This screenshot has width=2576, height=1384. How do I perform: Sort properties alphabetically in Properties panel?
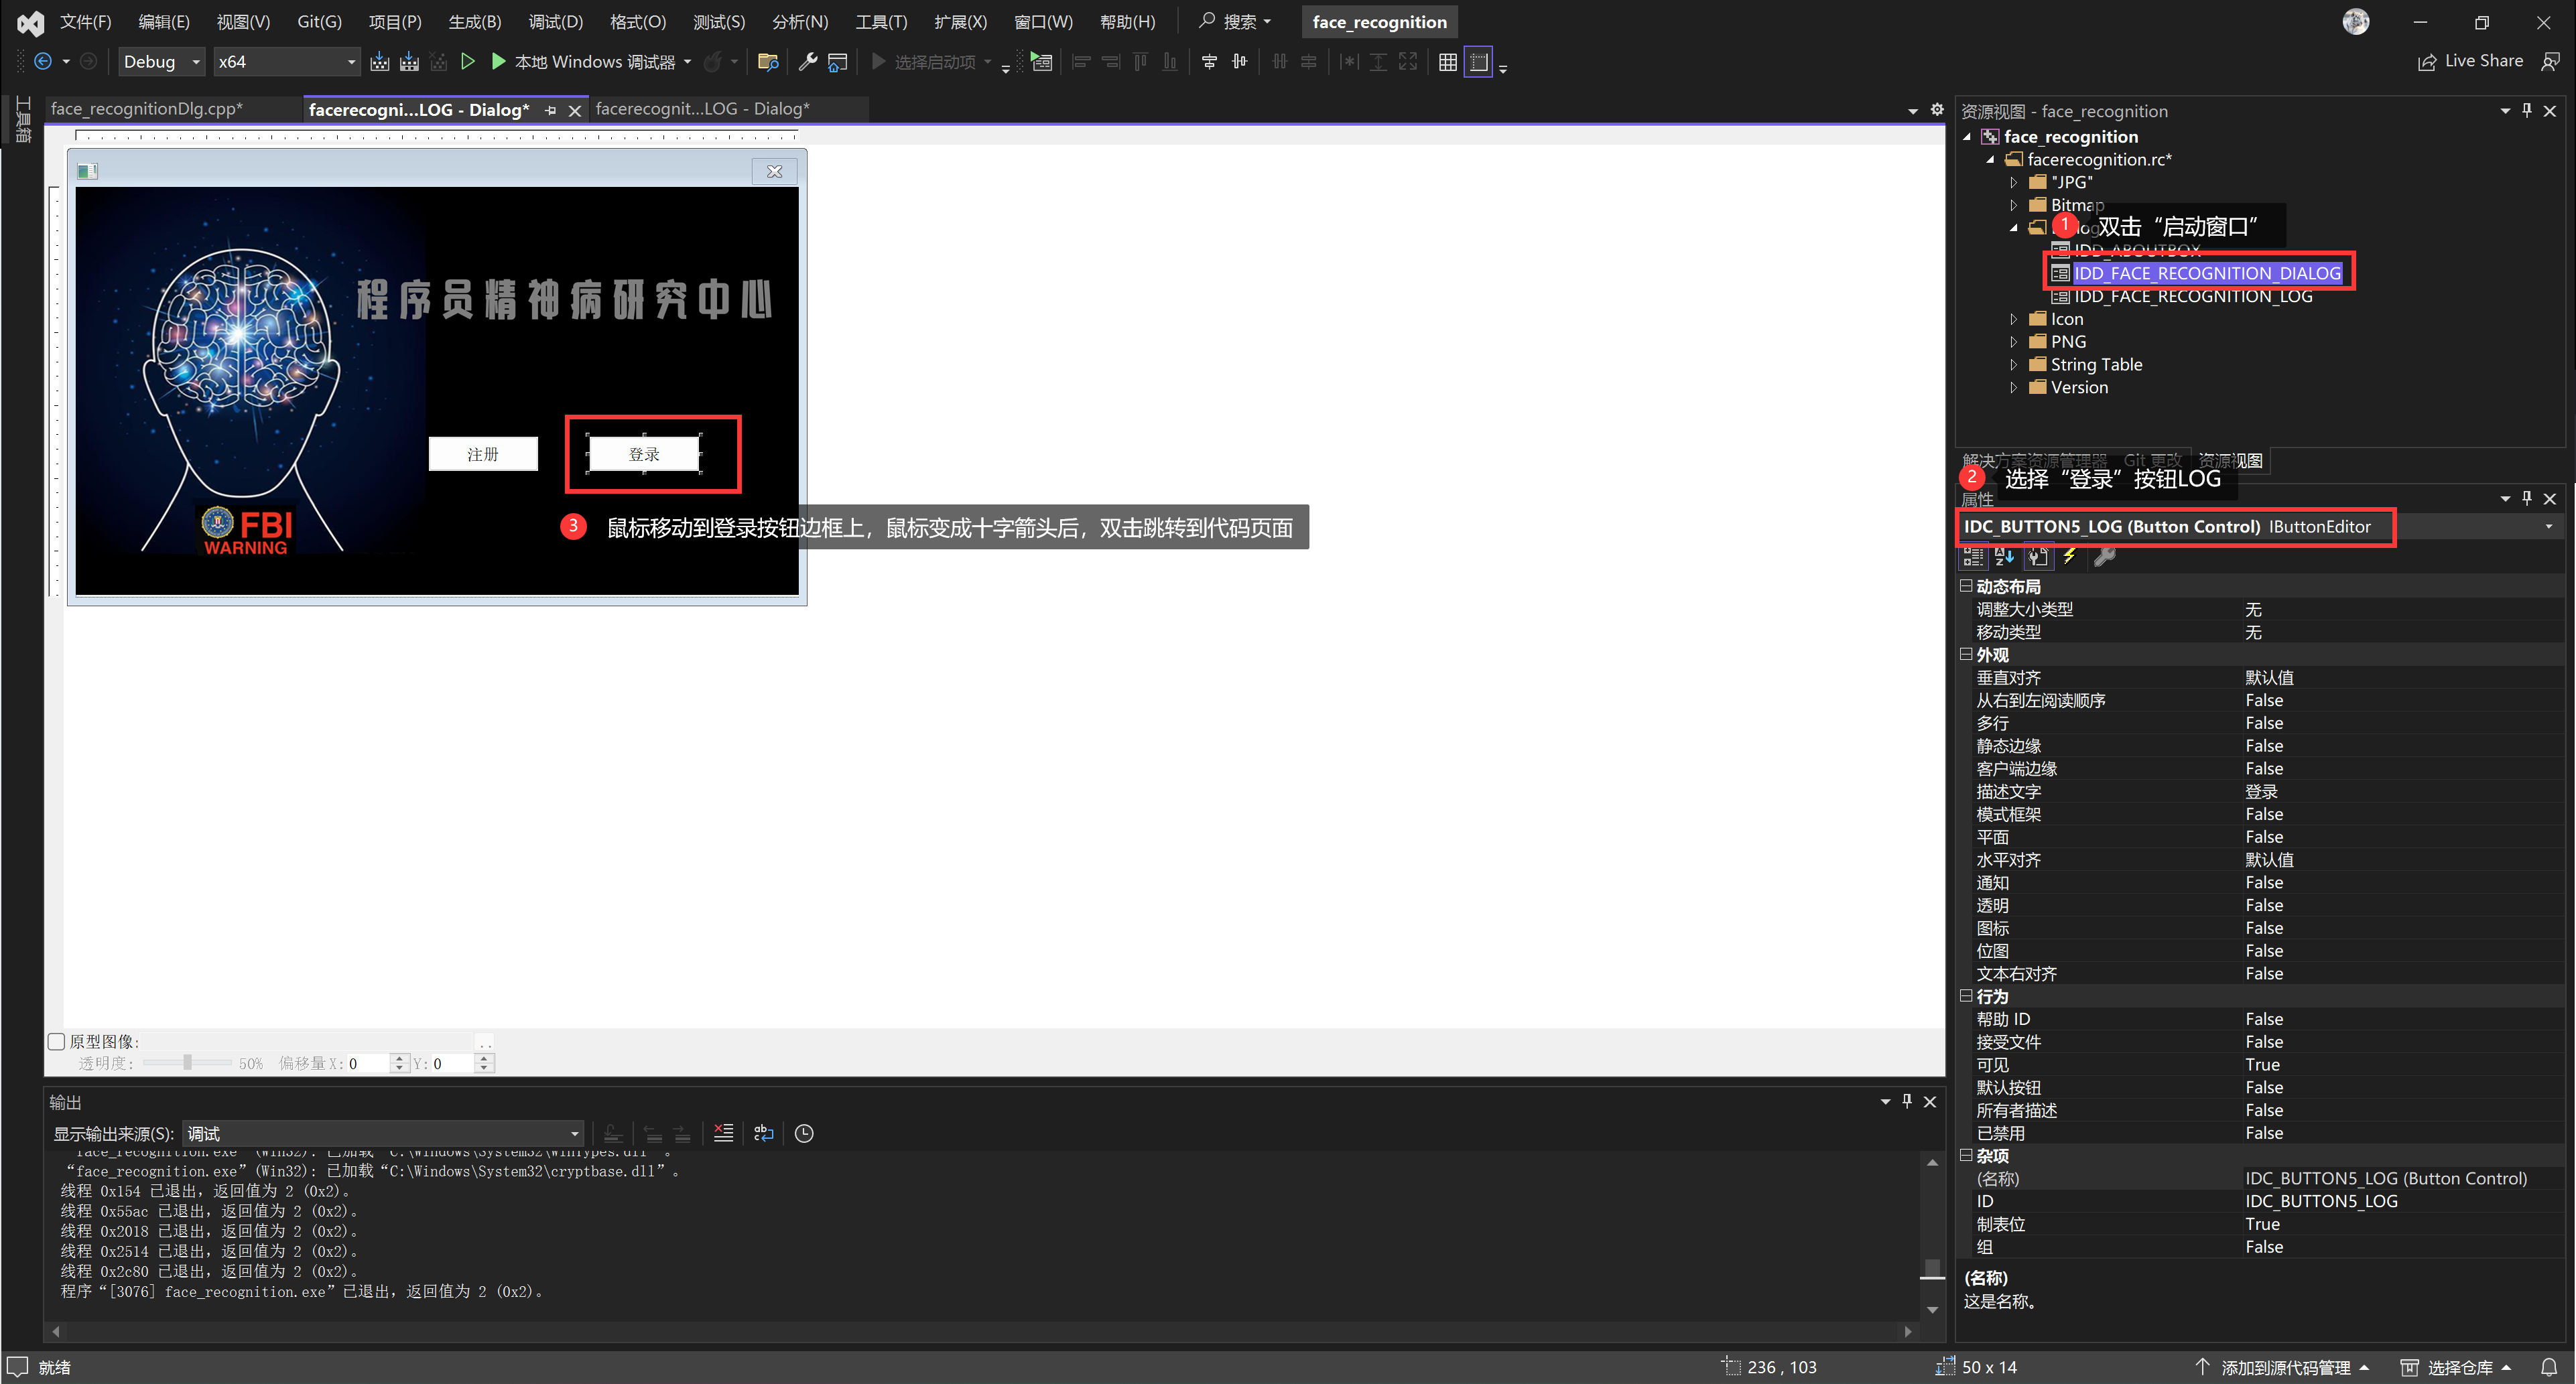click(2004, 557)
